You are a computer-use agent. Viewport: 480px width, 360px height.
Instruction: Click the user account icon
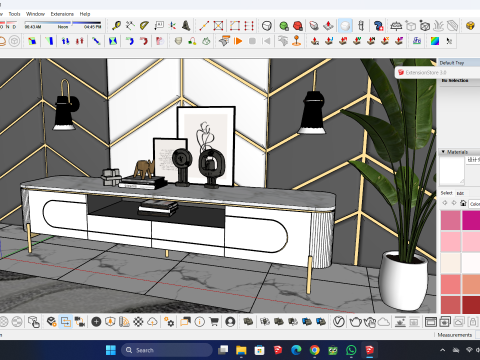230,322
